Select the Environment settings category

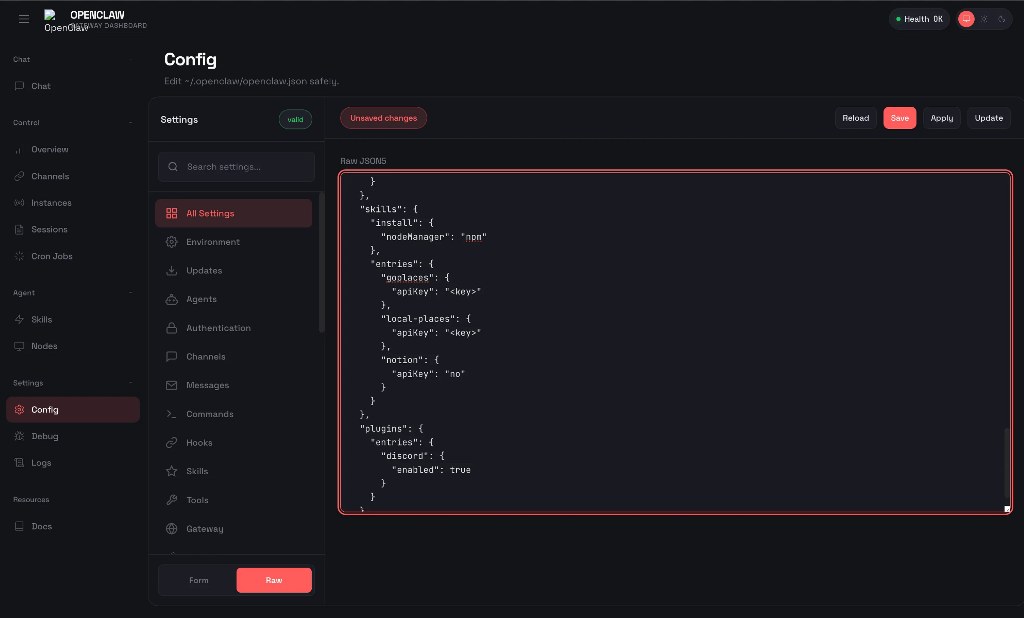pyautogui.click(x=233, y=242)
